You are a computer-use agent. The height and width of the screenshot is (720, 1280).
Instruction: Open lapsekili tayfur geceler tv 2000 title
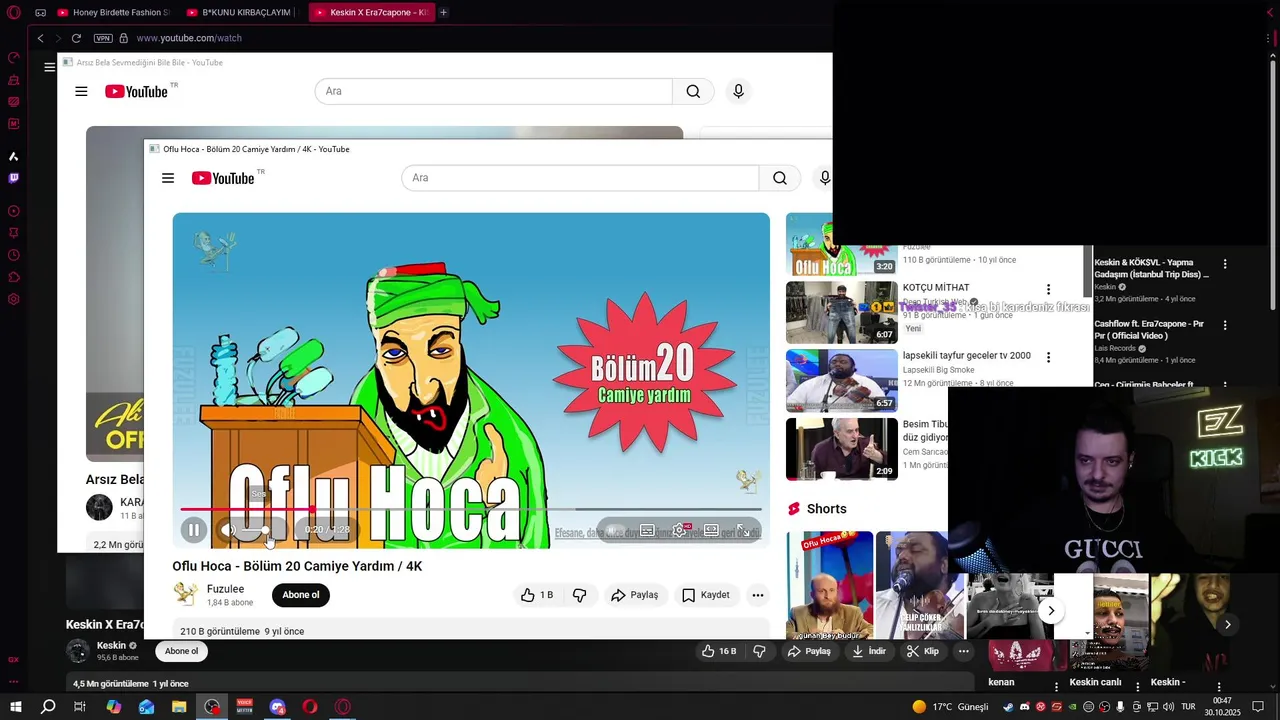point(967,356)
